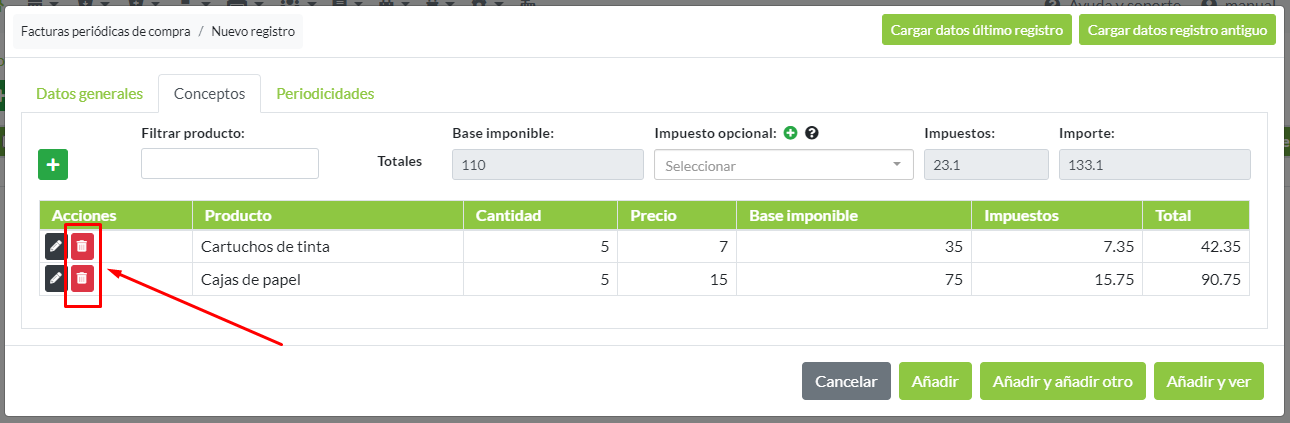Open help for Impuesto opcional
This screenshot has height=423, width=1290.
click(812, 133)
